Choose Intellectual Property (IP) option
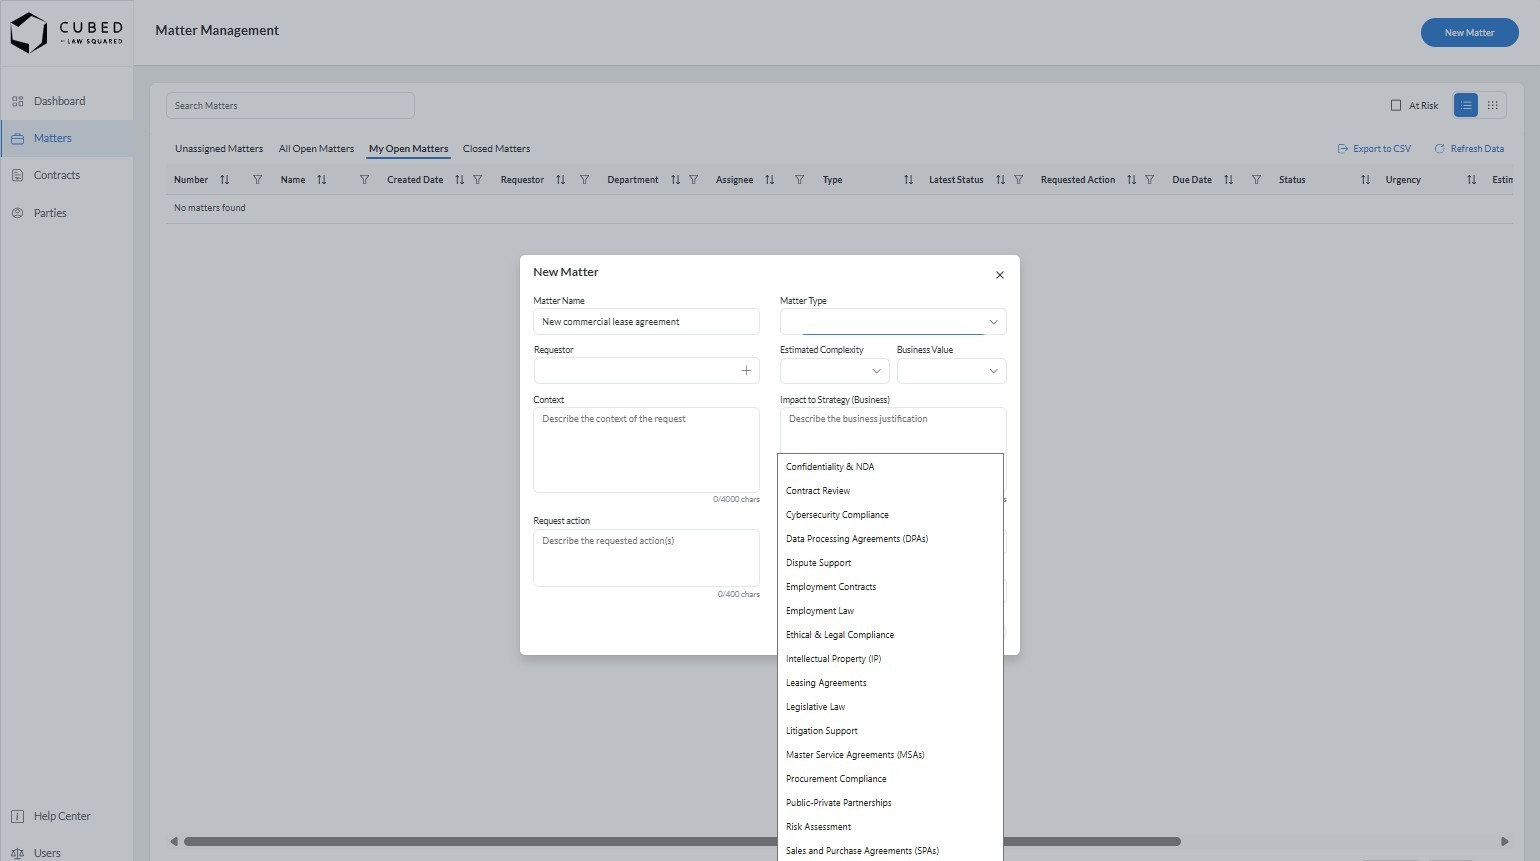 point(890,659)
